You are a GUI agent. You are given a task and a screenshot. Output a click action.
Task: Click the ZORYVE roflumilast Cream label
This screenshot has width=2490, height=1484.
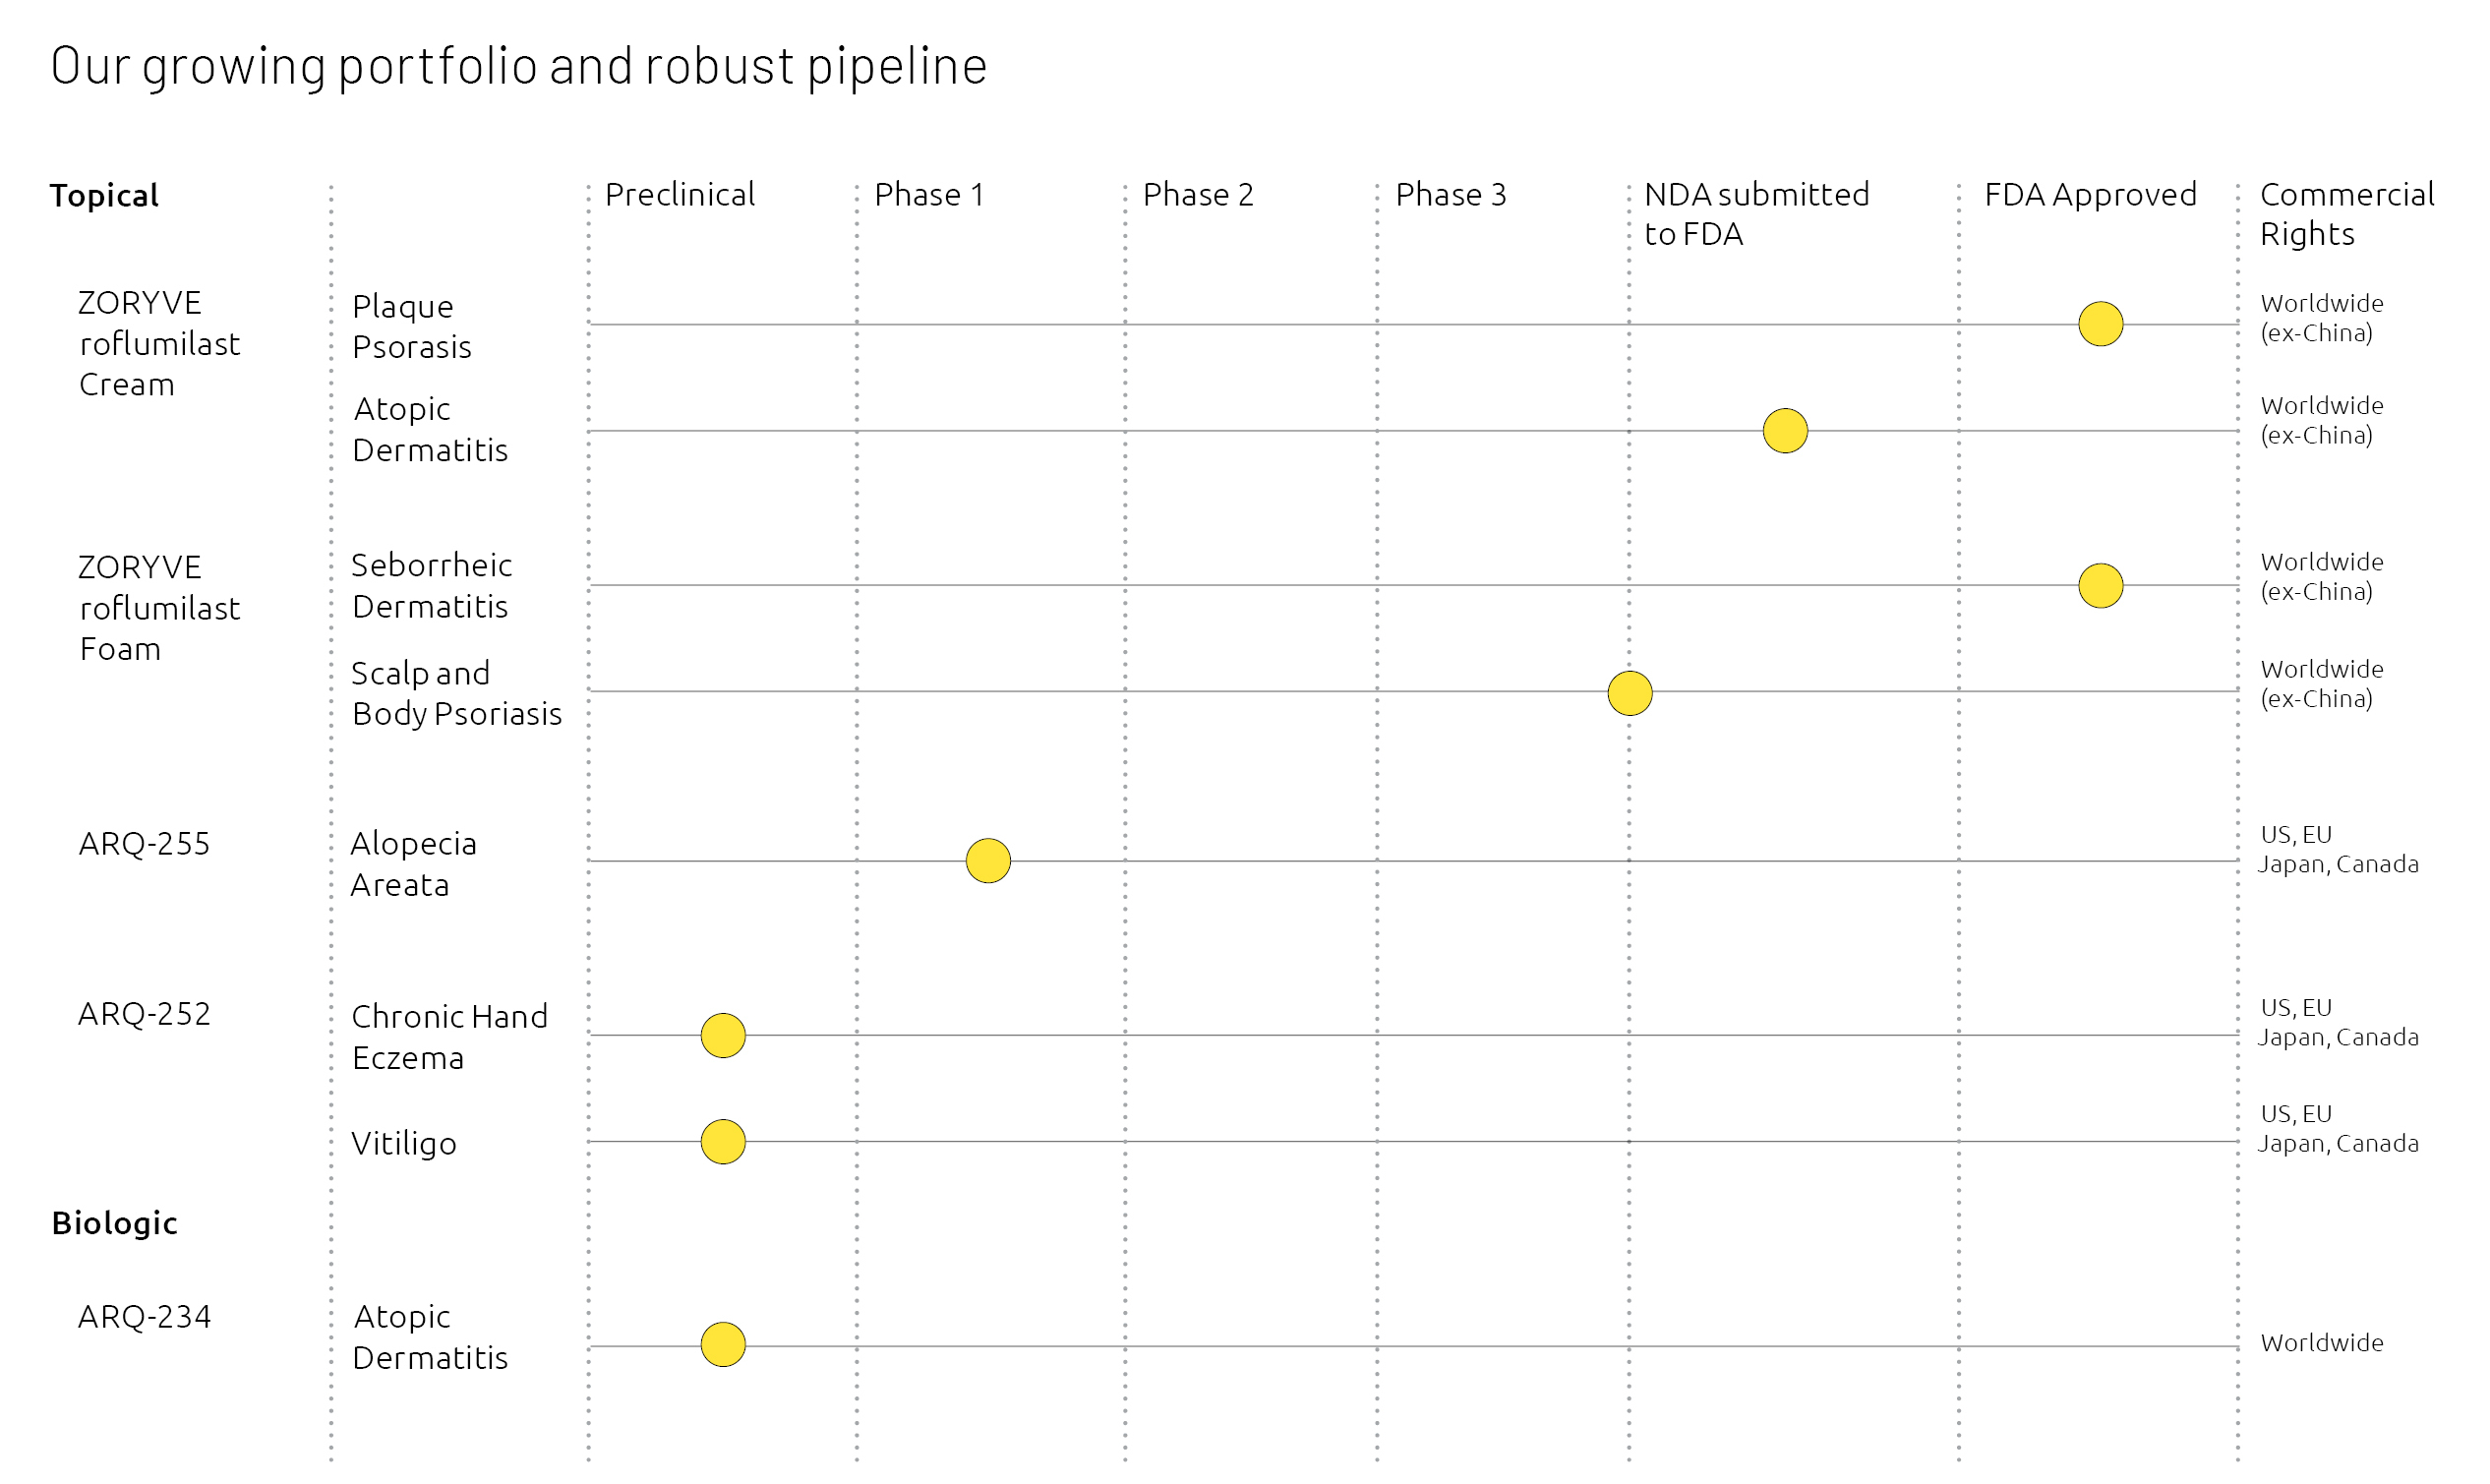(x=159, y=344)
